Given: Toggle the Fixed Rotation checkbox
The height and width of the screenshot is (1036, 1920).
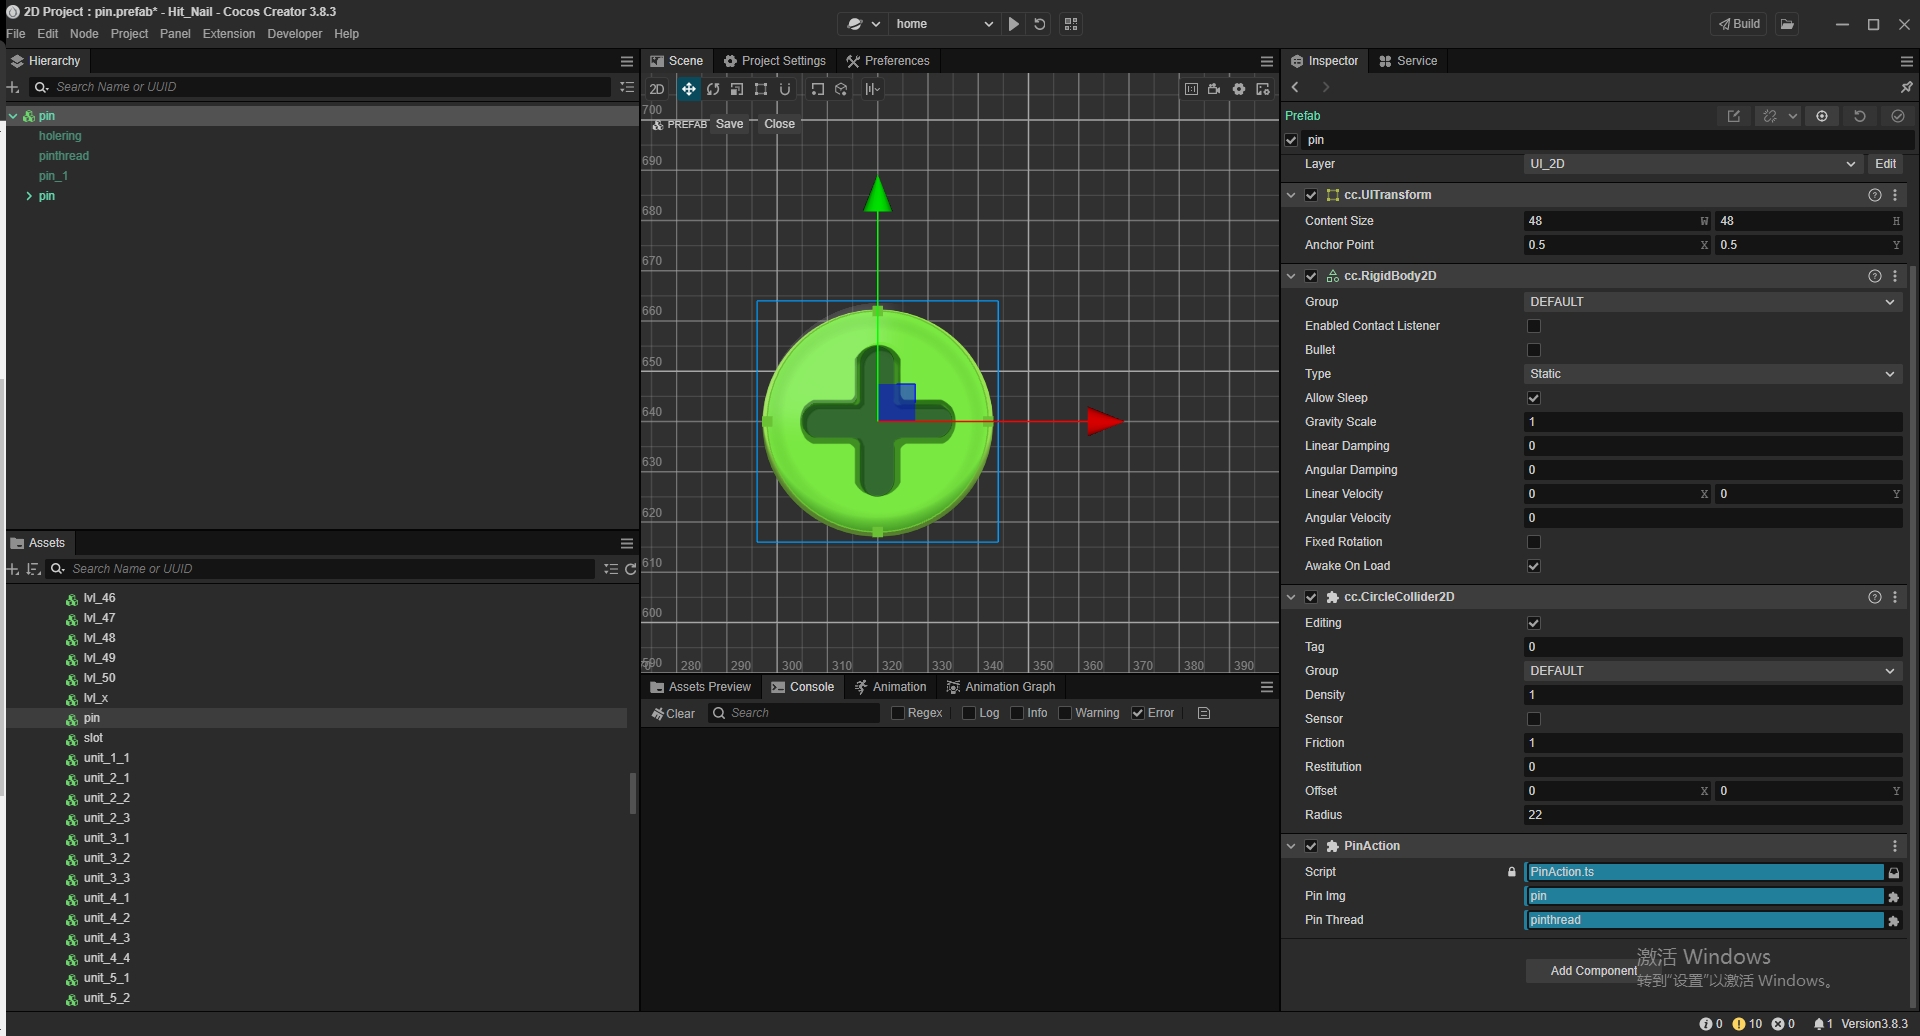Looking at the screenshot, I should pos(1534,542).
